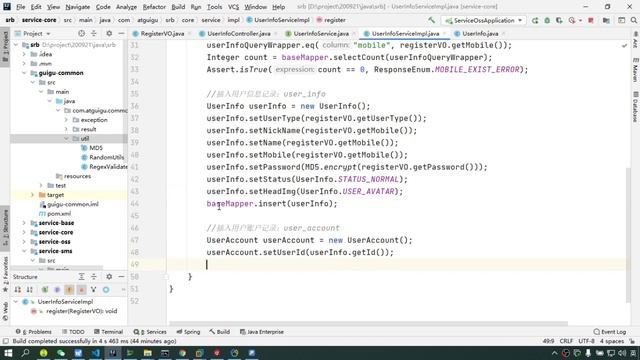
Task: Open the Event Log
Action: (x=610, y=332)
